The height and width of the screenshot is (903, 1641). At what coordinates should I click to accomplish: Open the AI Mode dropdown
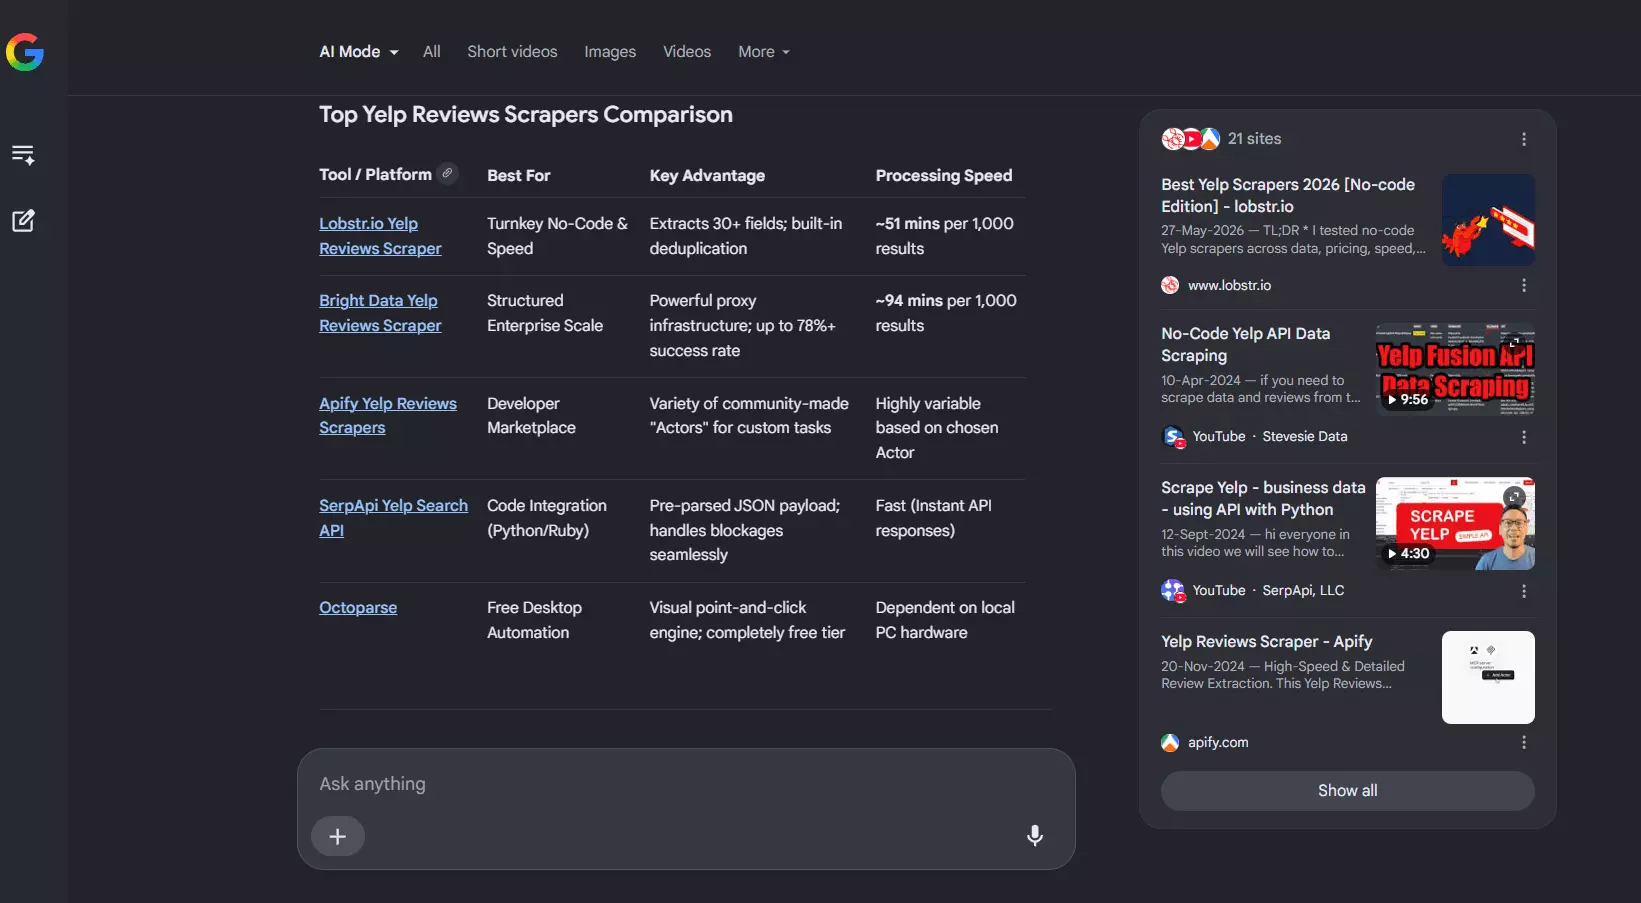tap(359, 52)
